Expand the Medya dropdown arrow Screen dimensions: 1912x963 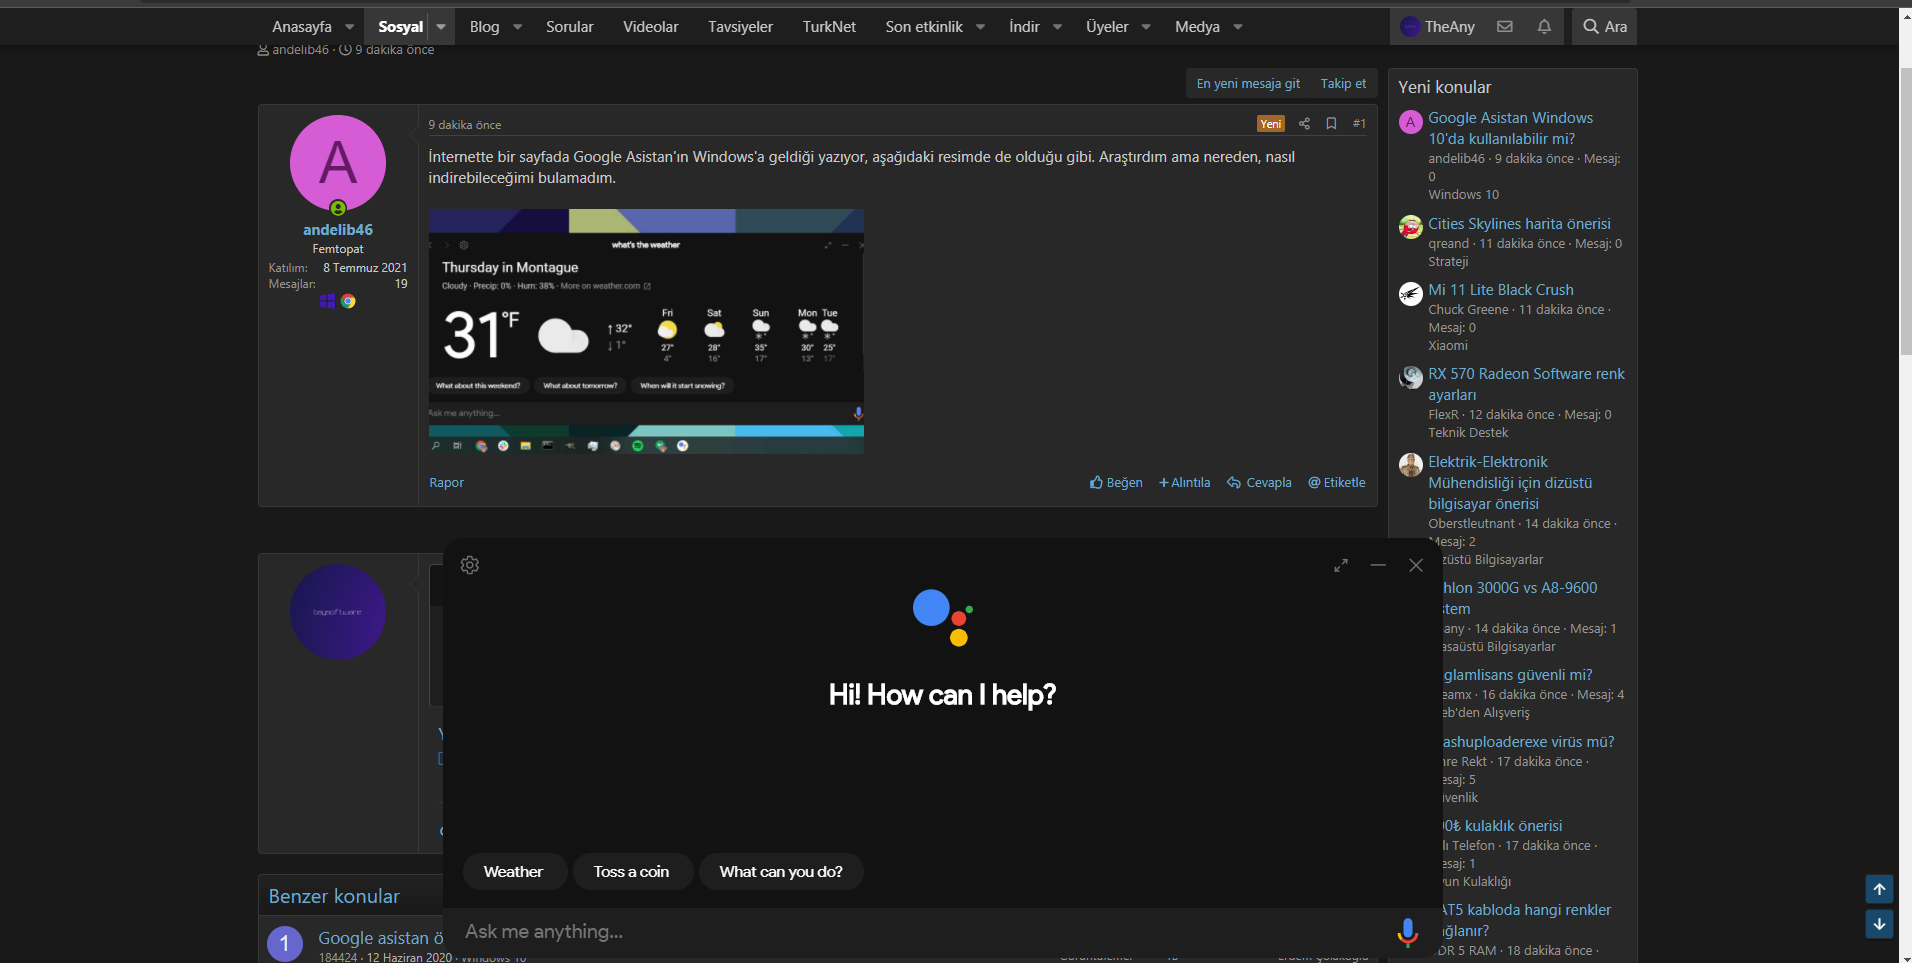[1237, 27]
